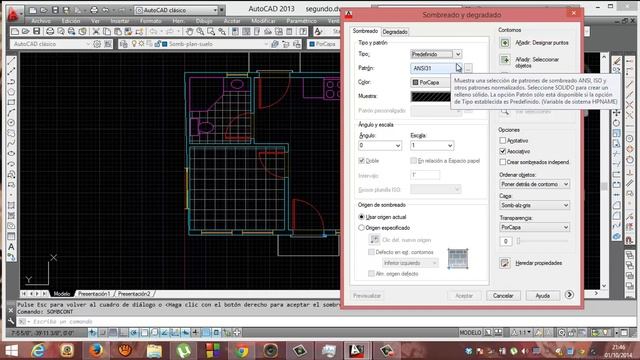
Task: Switch to Presentación2 layout tab
Action: tap(134, 293)
